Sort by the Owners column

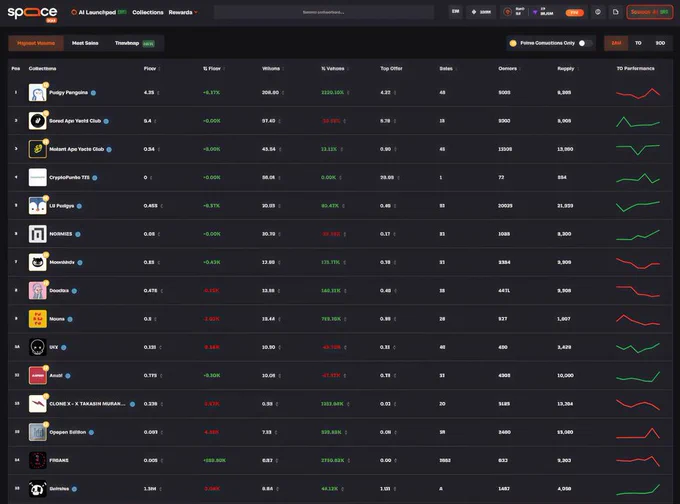509,69
